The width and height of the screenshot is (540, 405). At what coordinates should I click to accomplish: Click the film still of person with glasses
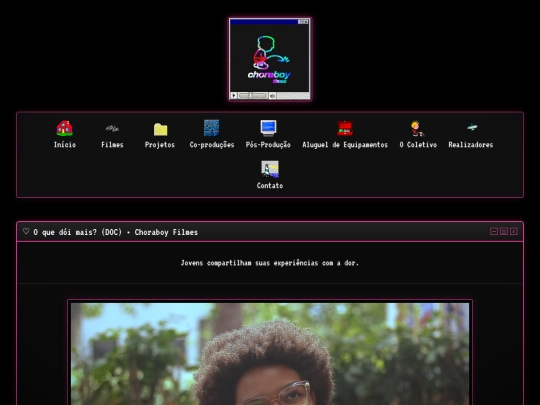coord(270,354)
